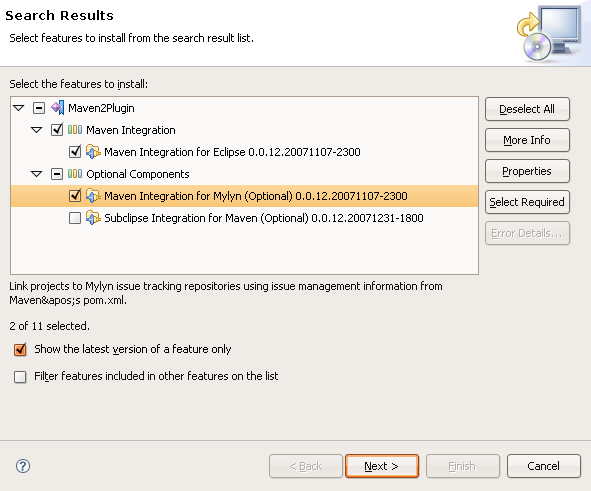The width and height of the screenshot is (591, 491).
Task: Click the Optional Components category icon
Action: click(75, 174)
